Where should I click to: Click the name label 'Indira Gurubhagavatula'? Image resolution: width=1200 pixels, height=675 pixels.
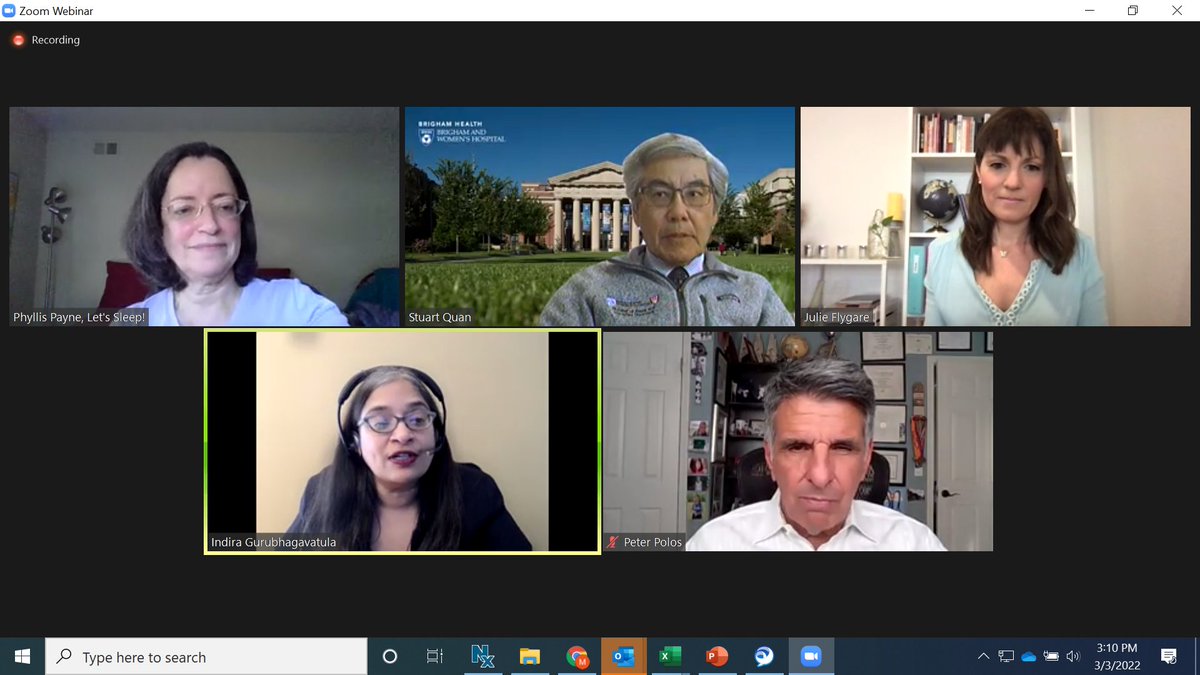(273, 542)
